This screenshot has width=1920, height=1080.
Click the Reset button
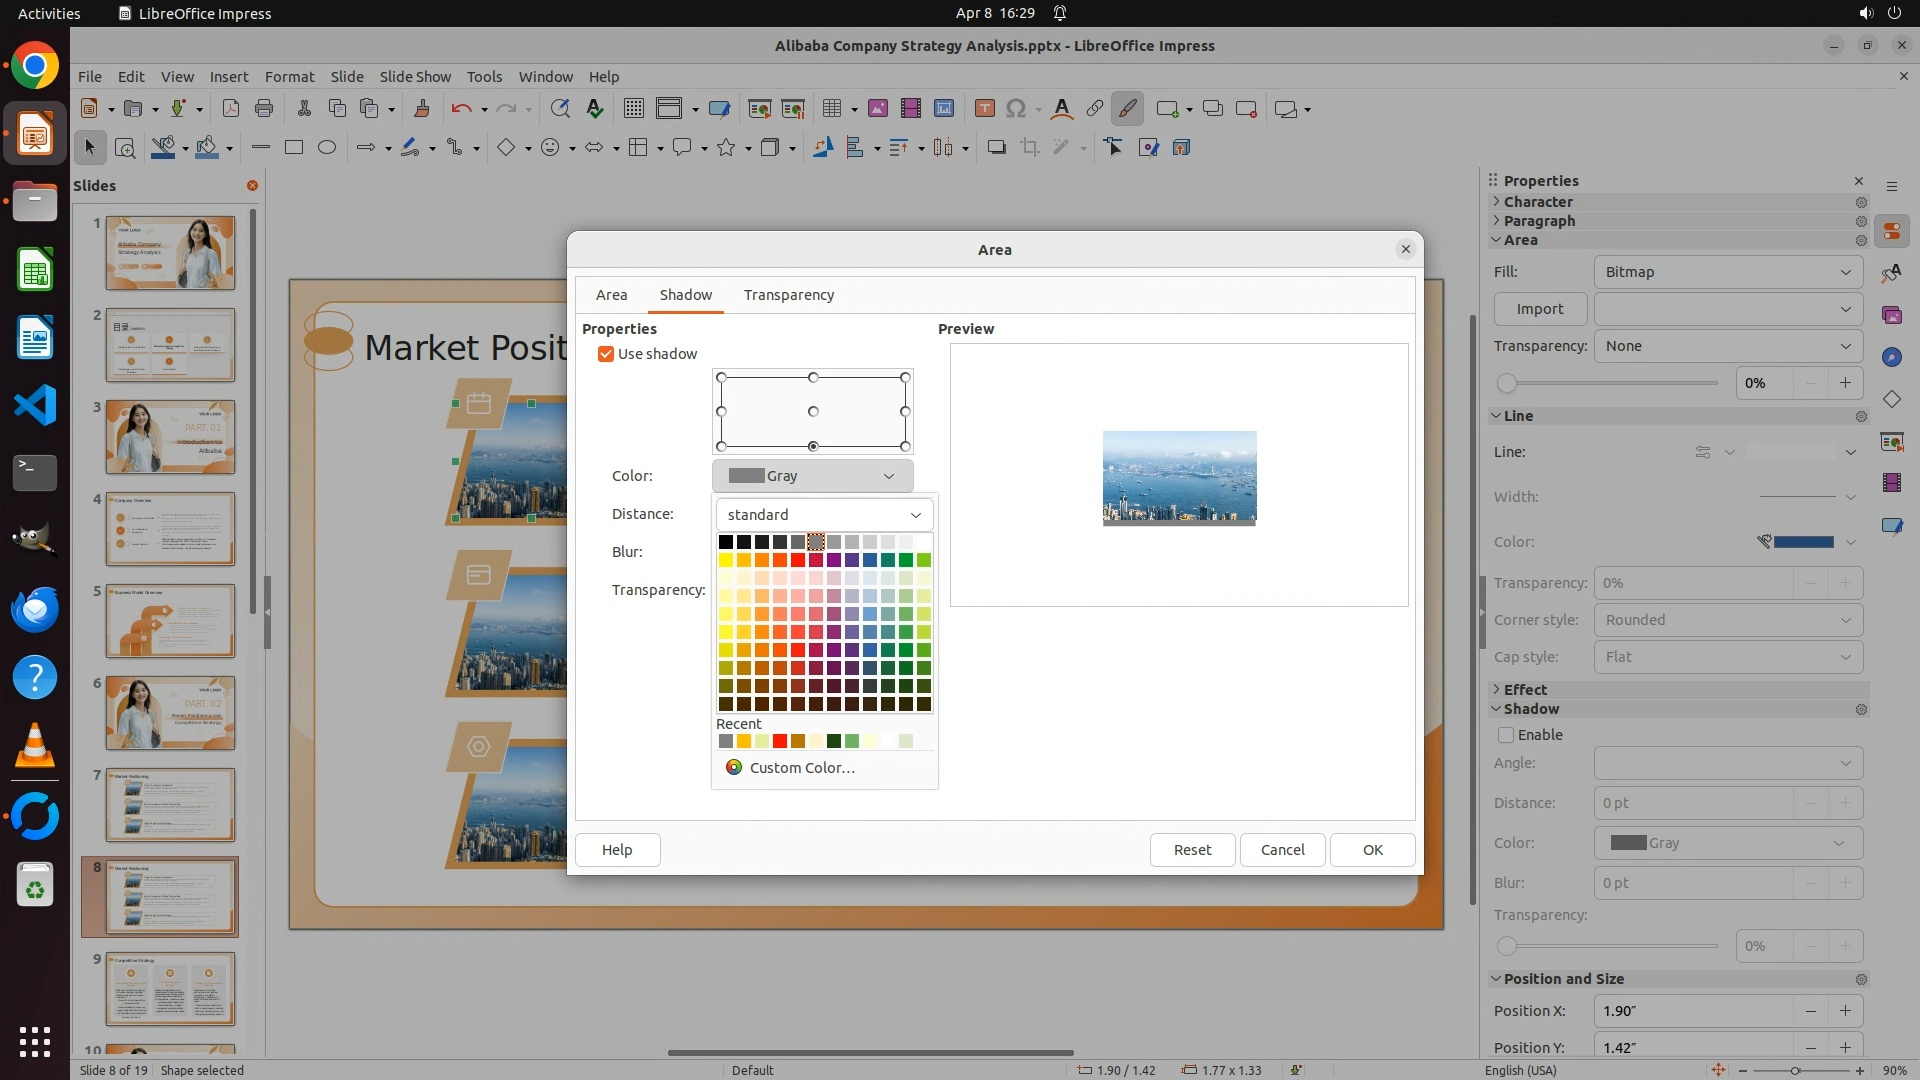pos(1192,850)
